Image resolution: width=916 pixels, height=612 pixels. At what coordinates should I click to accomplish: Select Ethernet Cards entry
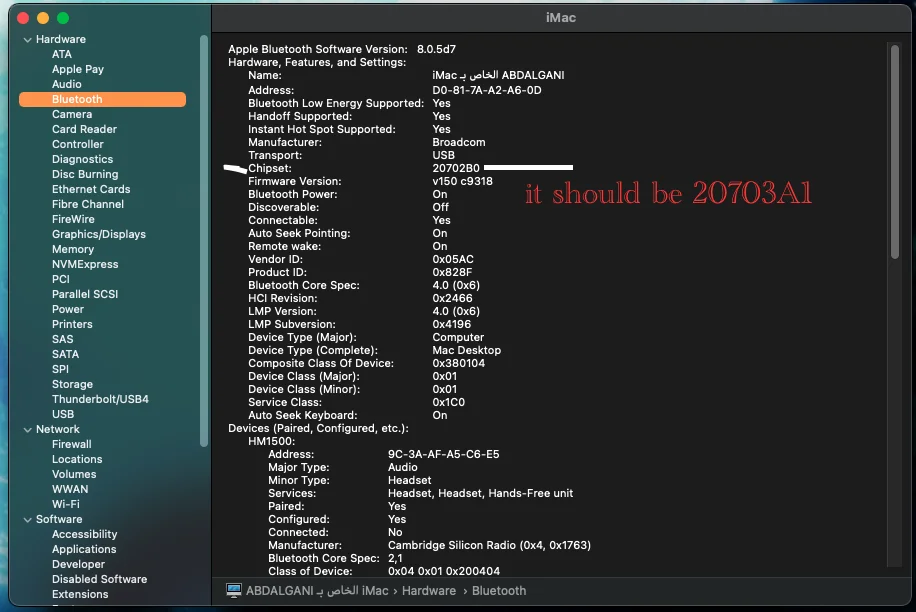91,189
